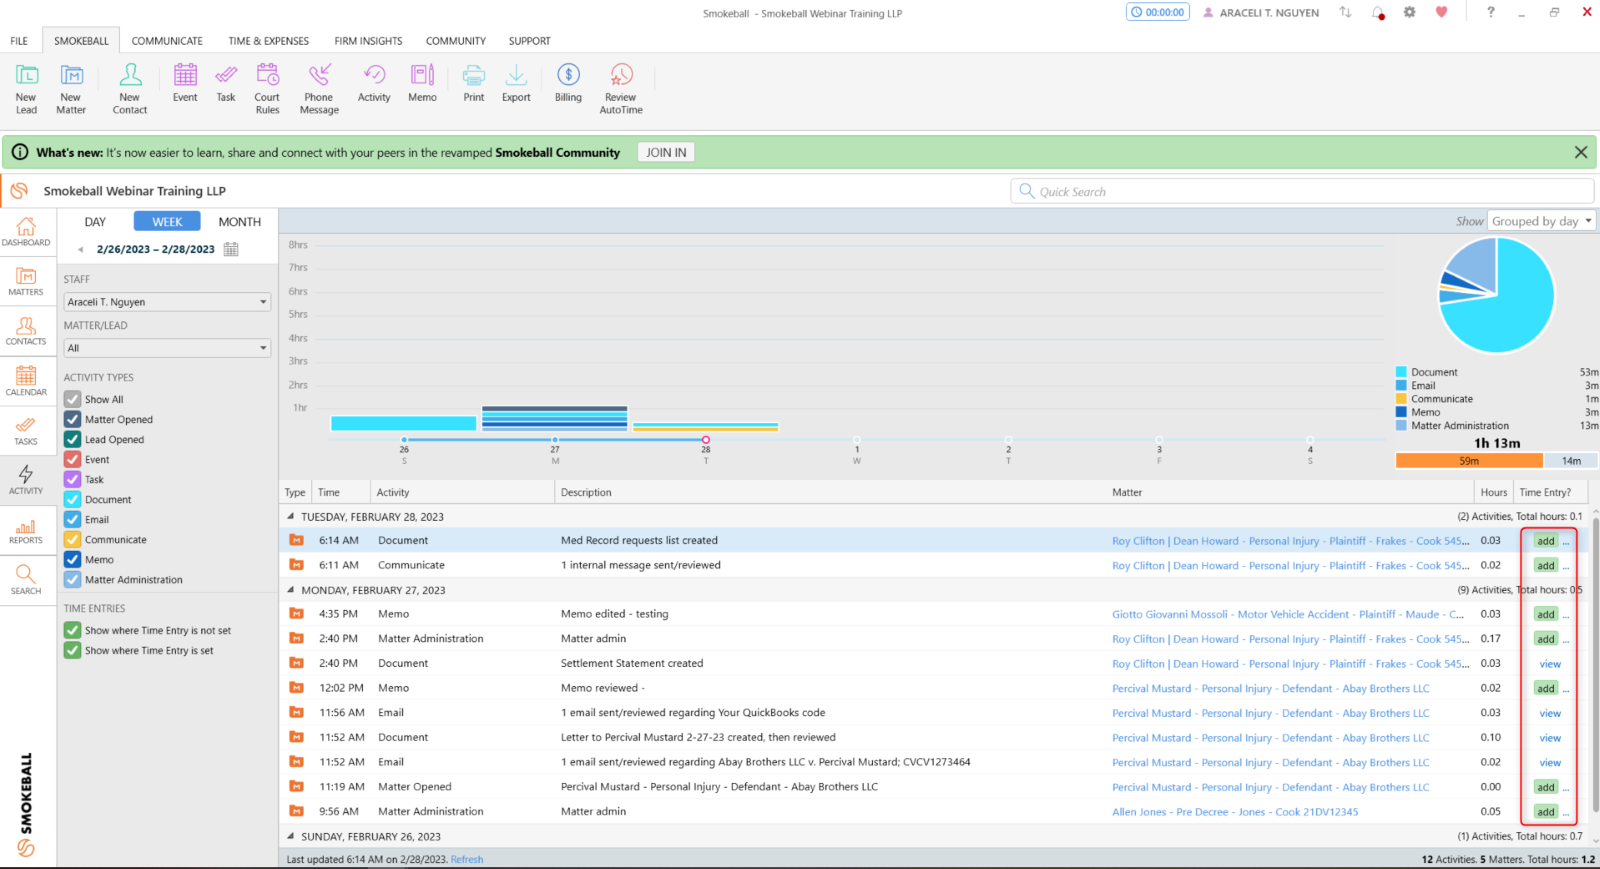
Task: Open the Matter/Lead dropdown
Action: [167, 348]
